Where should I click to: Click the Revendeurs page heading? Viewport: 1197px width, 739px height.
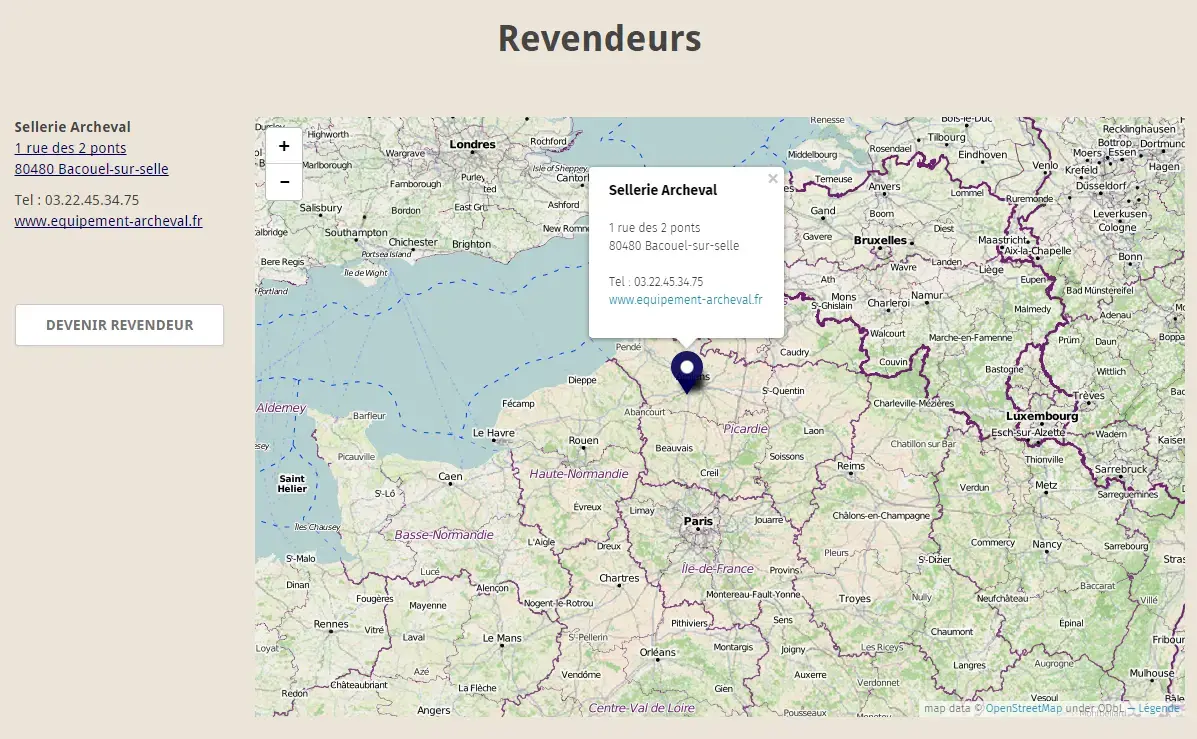coord(599,39)
